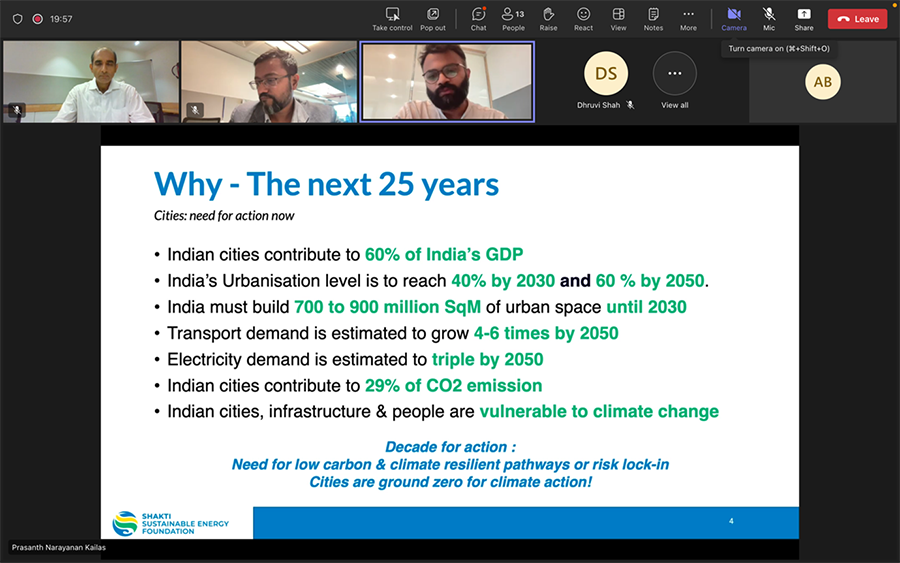The image size is (900, 563).
Task: Click the text 4-6 times by 2050
Action: click(x=546, y=333)
